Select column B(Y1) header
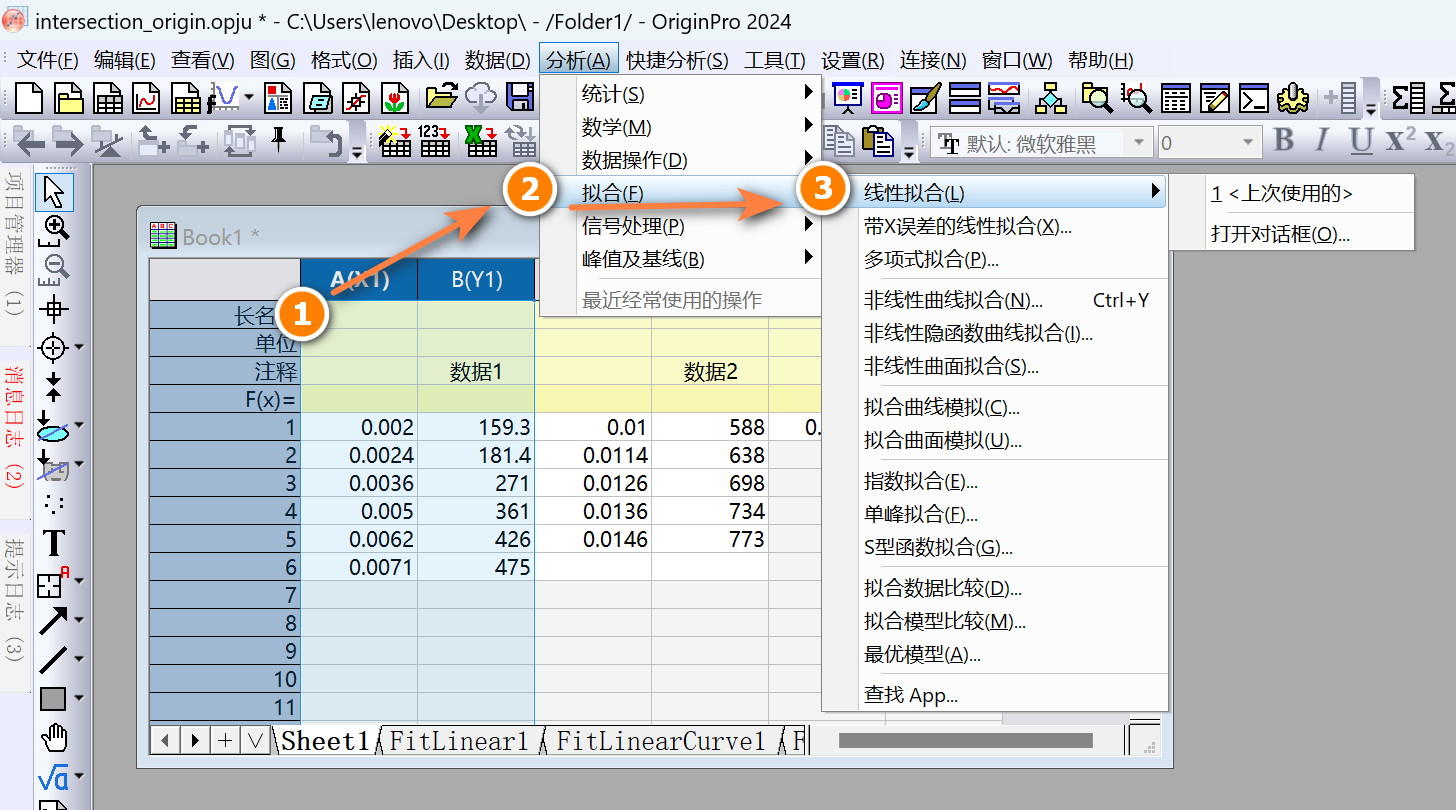 [x=476, y=279]
